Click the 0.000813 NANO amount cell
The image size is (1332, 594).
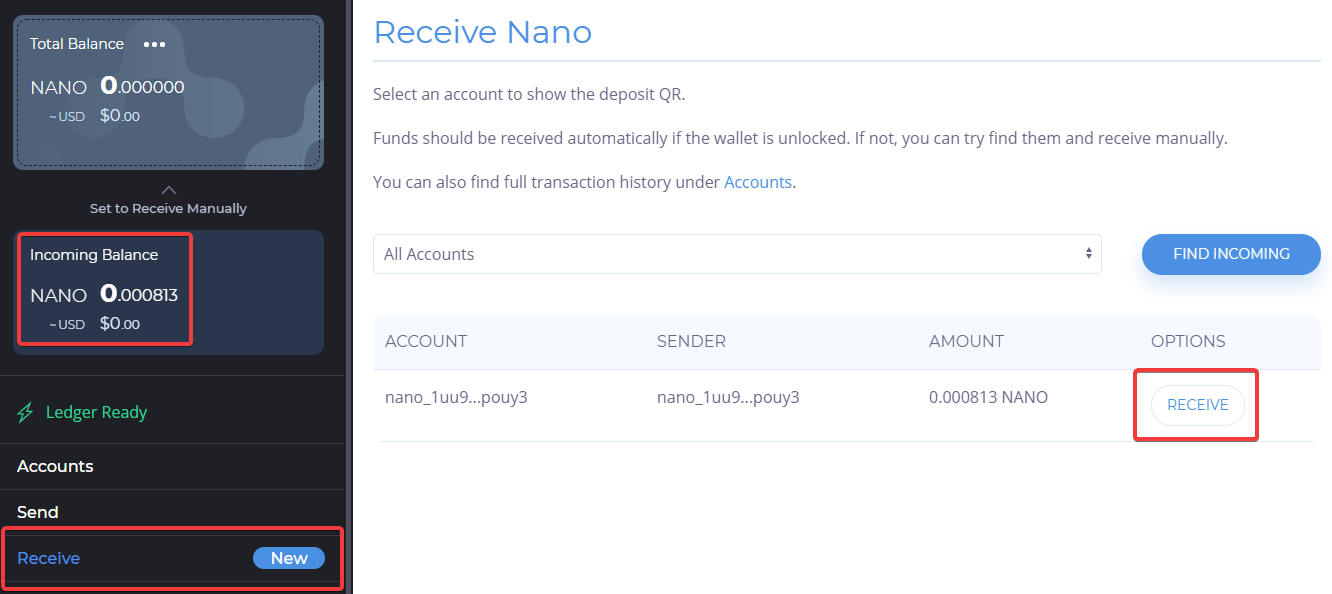click(988, 397)
